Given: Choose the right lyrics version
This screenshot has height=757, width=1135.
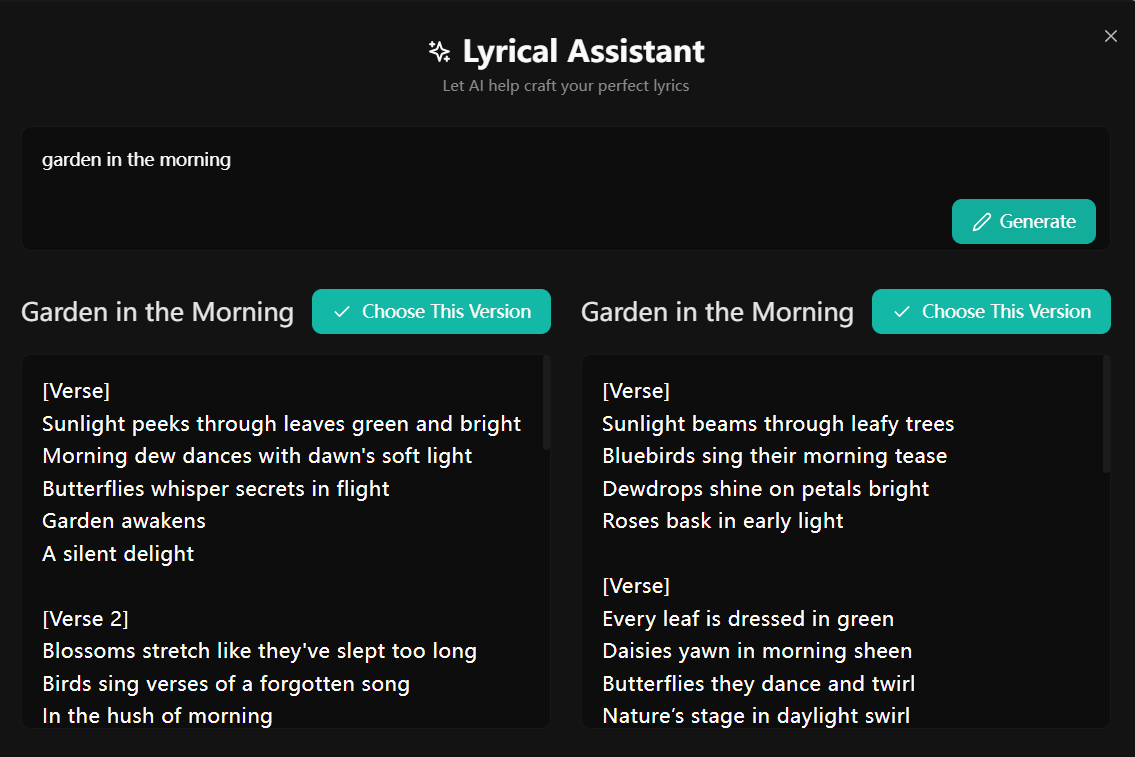Looking at the screenshot, I should pos(991,312).
